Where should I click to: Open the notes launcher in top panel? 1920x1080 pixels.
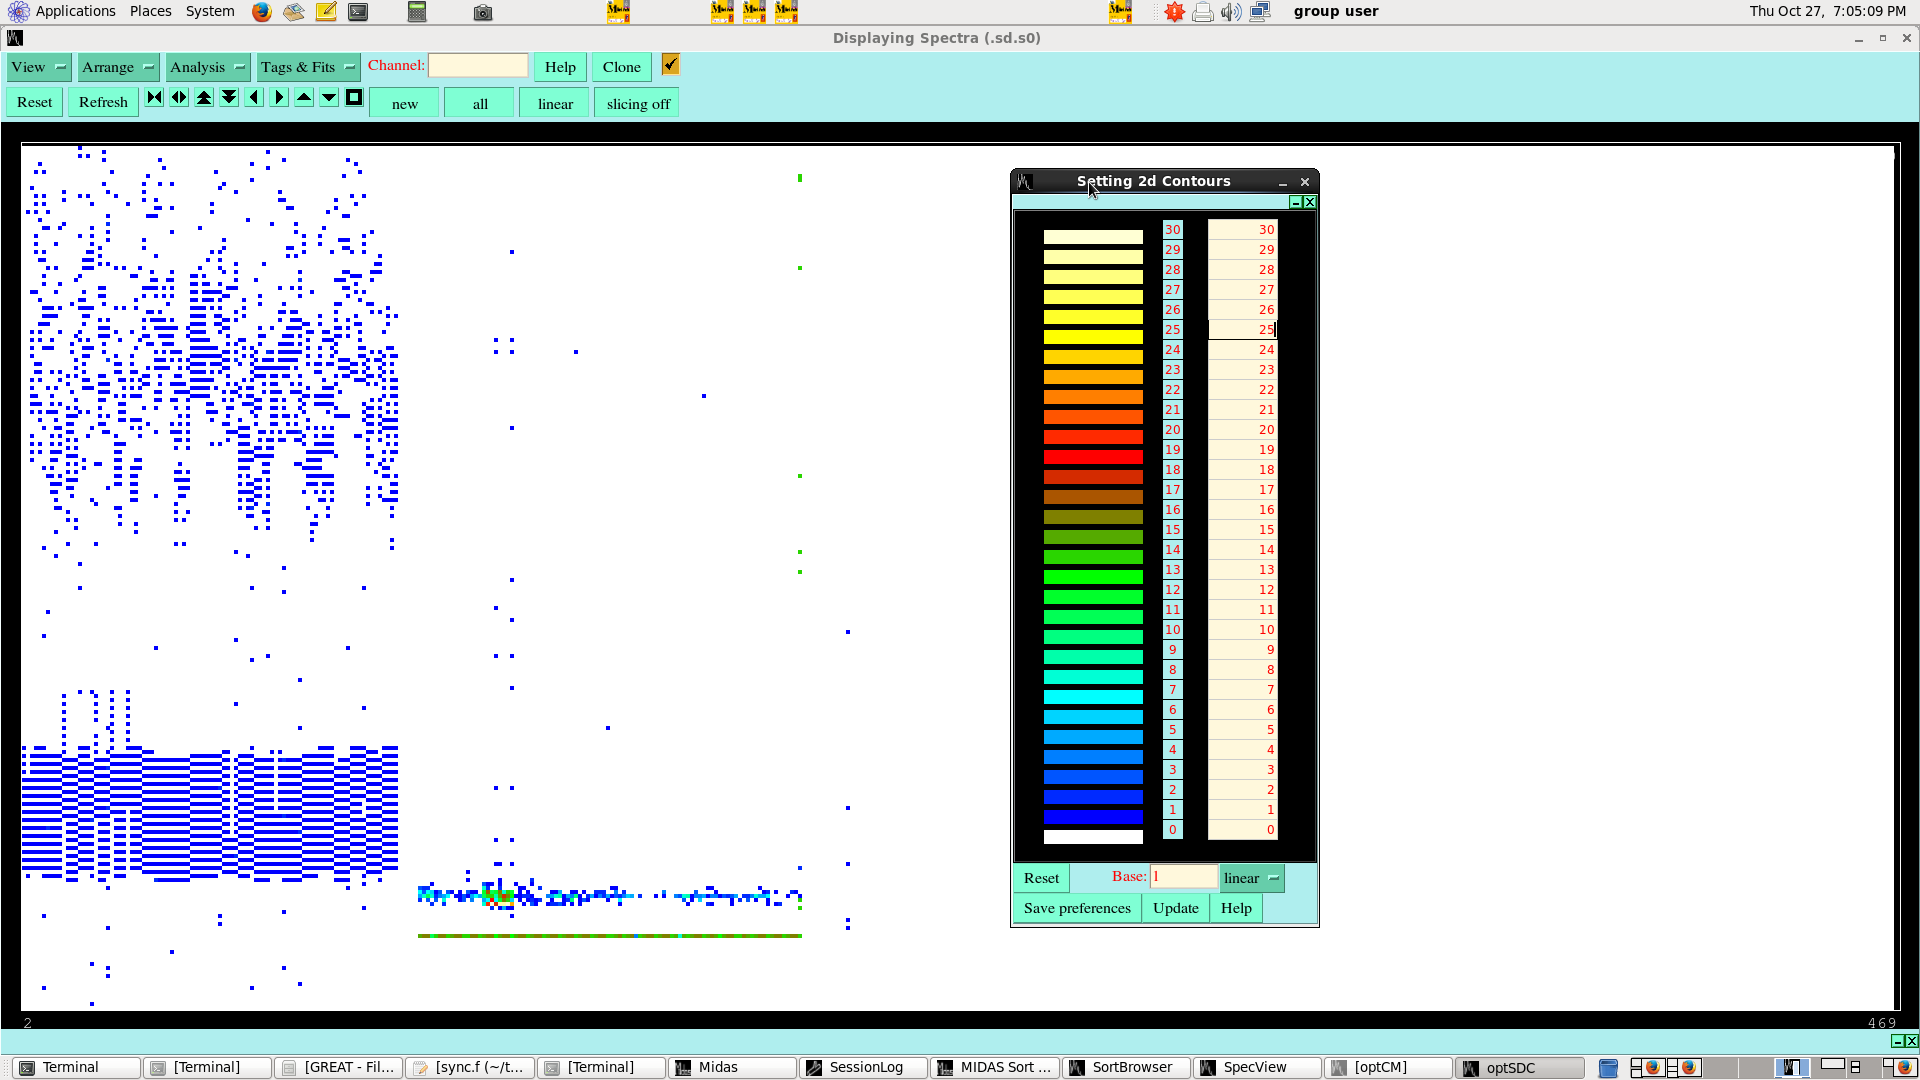point(326,12)
